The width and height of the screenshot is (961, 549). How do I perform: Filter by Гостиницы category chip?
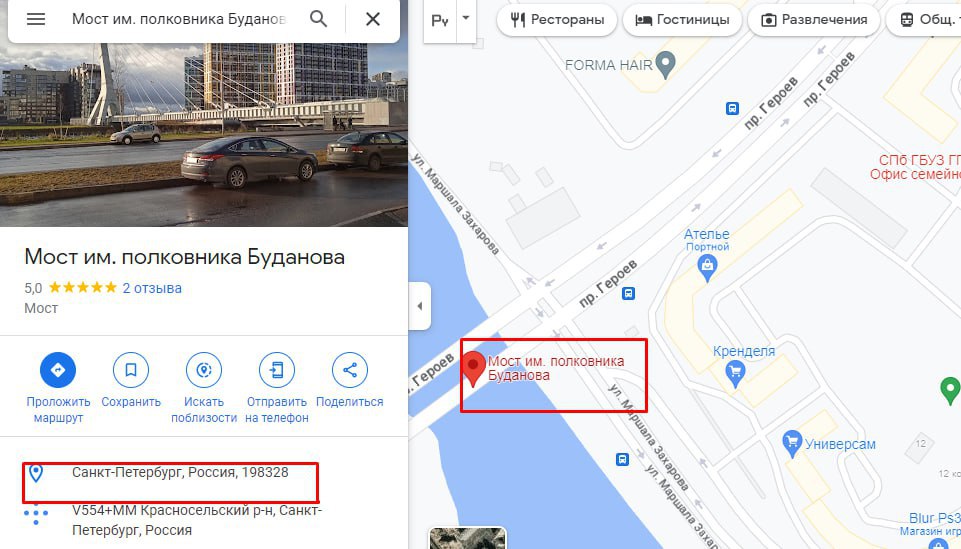pyautogui.click(x=682, y=20)
